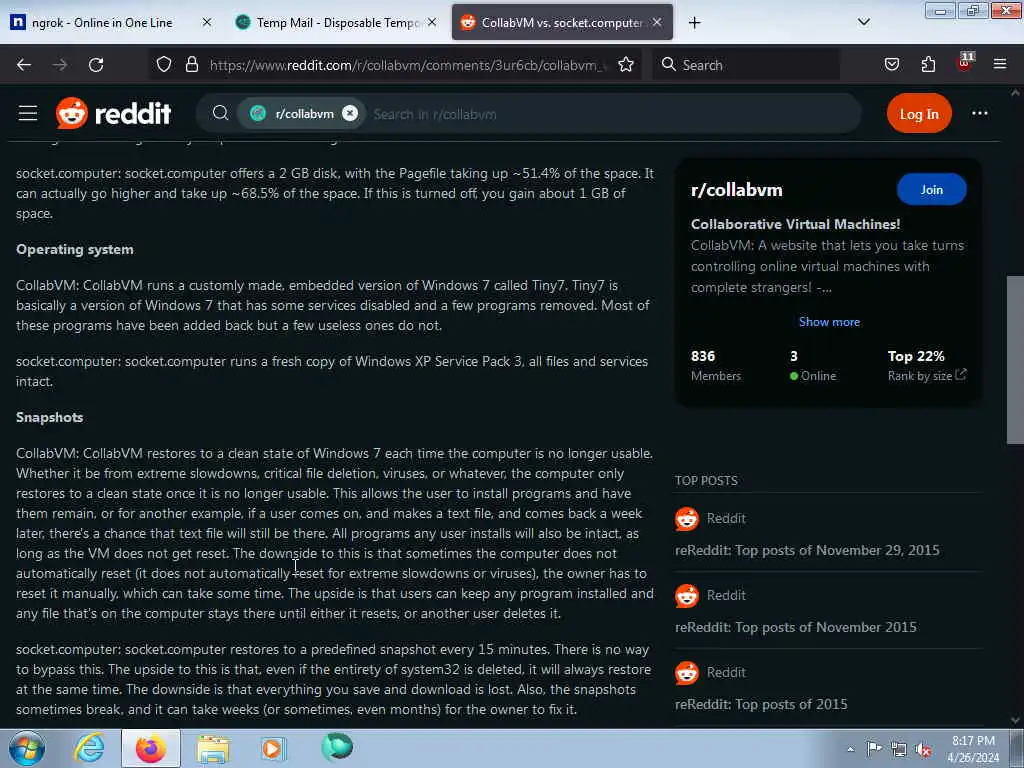Click the browser forward arrow
This screenshot has width=1024, height=768.
coord(60,65)
